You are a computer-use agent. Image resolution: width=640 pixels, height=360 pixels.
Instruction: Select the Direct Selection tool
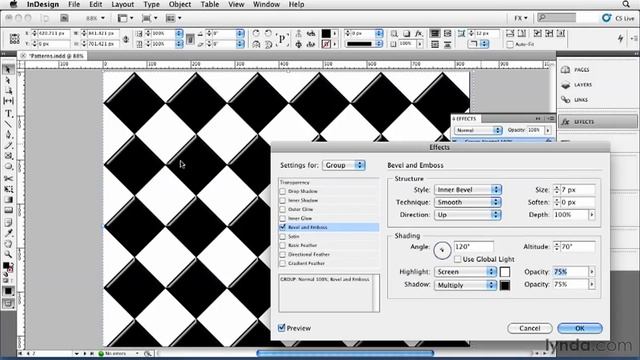point(8,80)
